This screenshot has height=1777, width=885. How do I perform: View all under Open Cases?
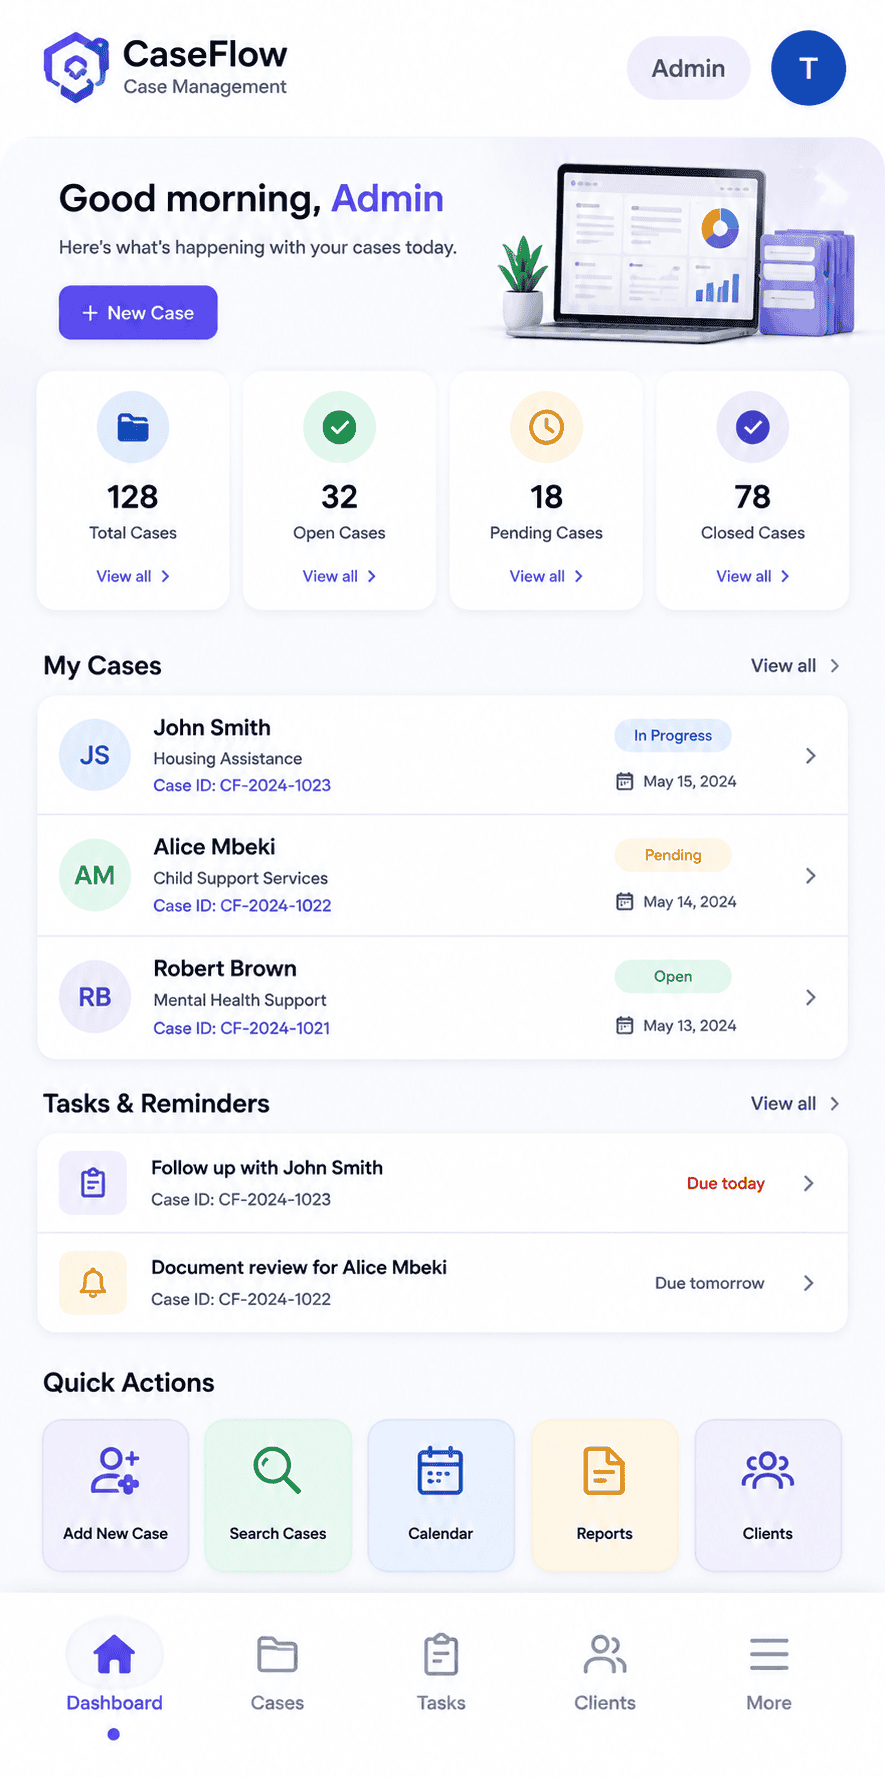click(339, 576)
